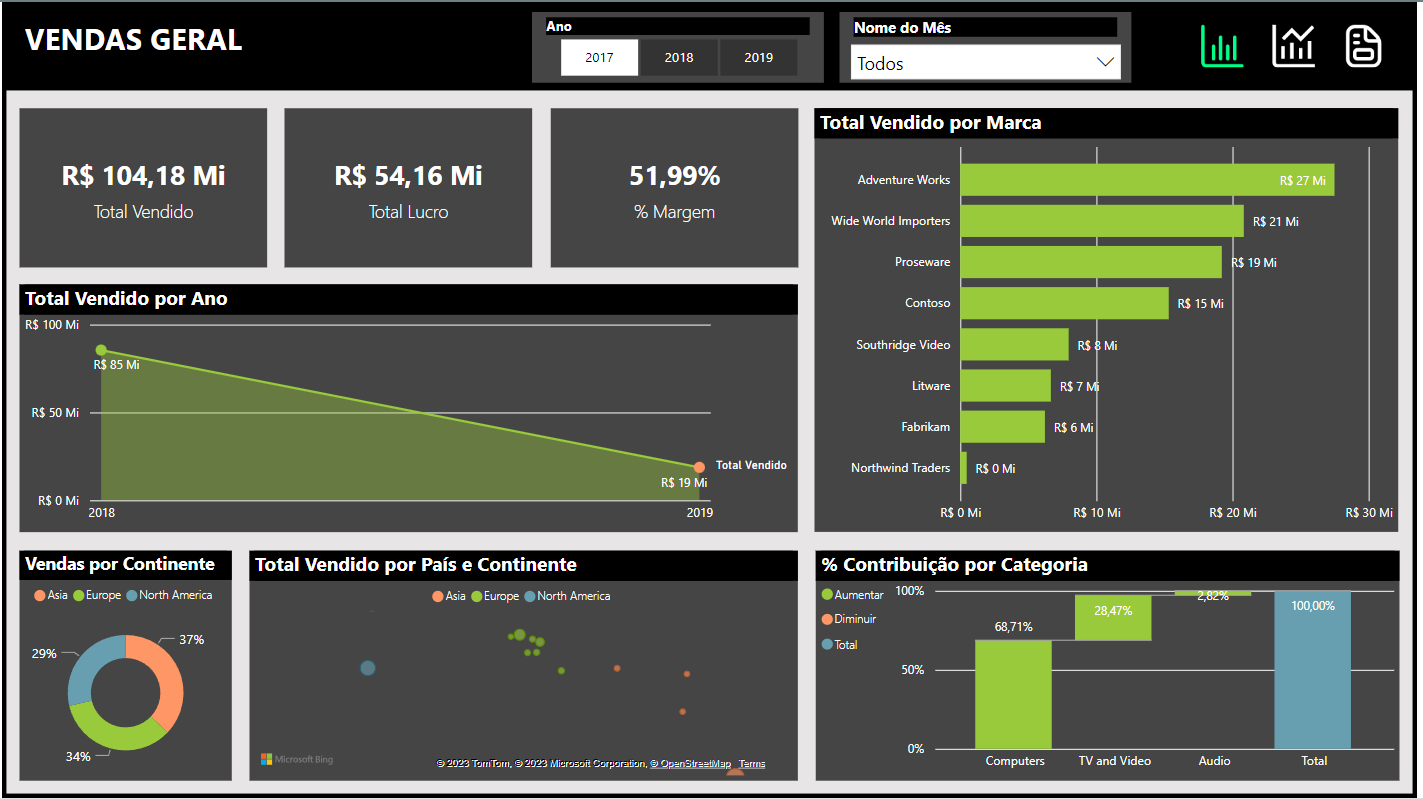Open the line-and-bar analytics page icon
The image size is (1423, 799).
click(1293, 46)
